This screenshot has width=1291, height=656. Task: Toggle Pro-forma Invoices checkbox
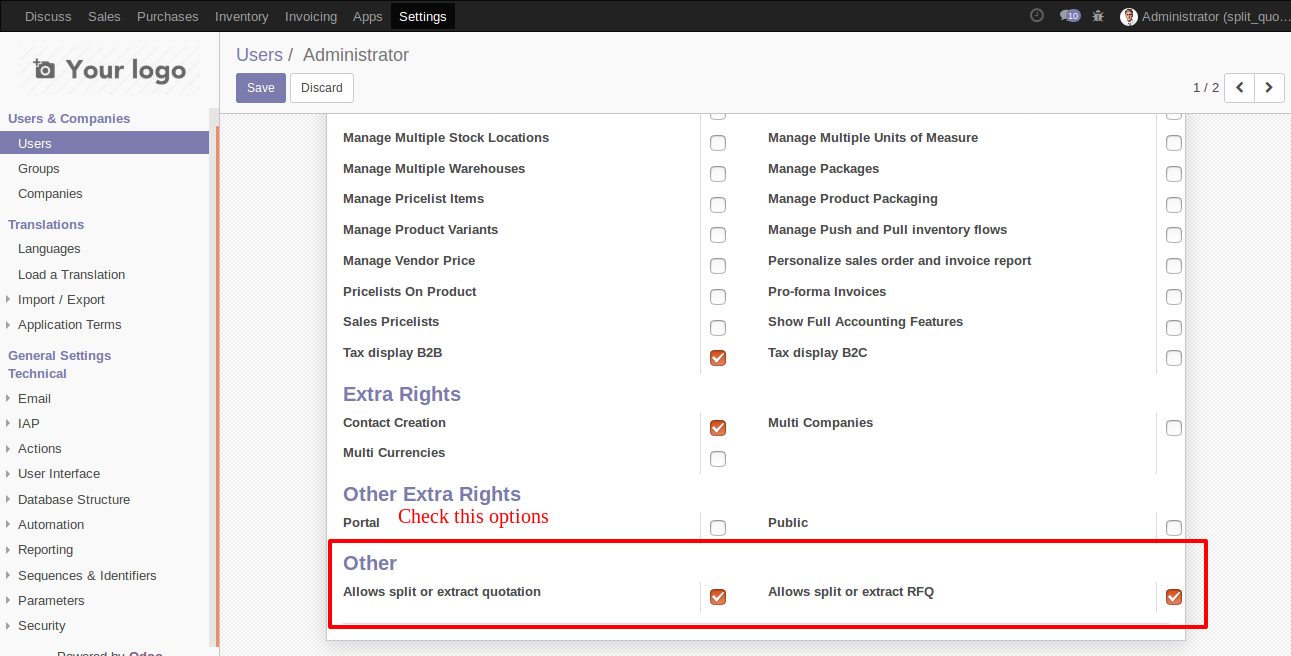[x=1174, y=297]
